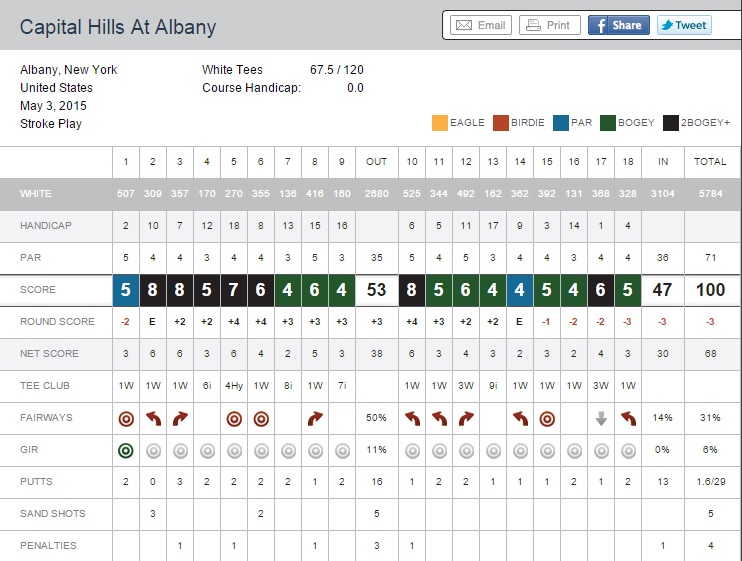742x561 pixels.
Task: Click the red Birdie legend swatch
Action: 502,123
